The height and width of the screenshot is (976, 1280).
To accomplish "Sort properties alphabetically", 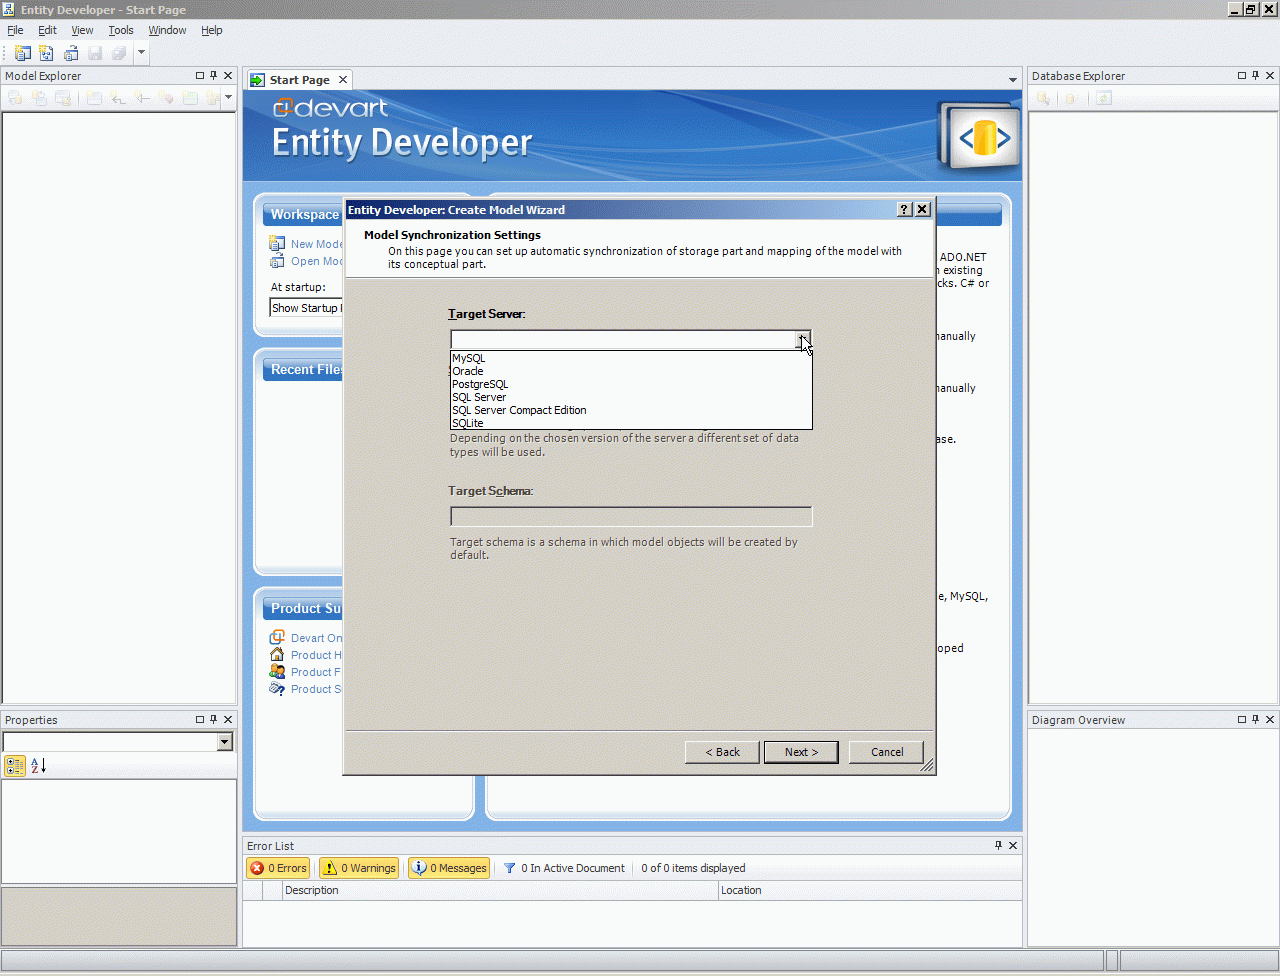I will point(38,766).
